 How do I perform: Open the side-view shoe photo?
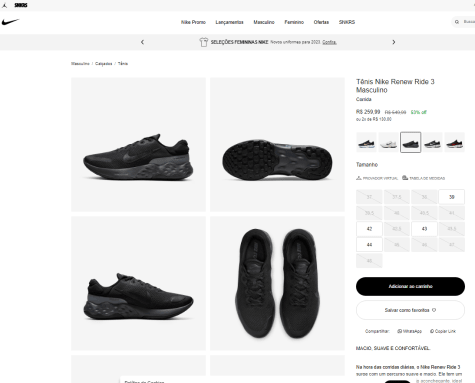point(138,145)
